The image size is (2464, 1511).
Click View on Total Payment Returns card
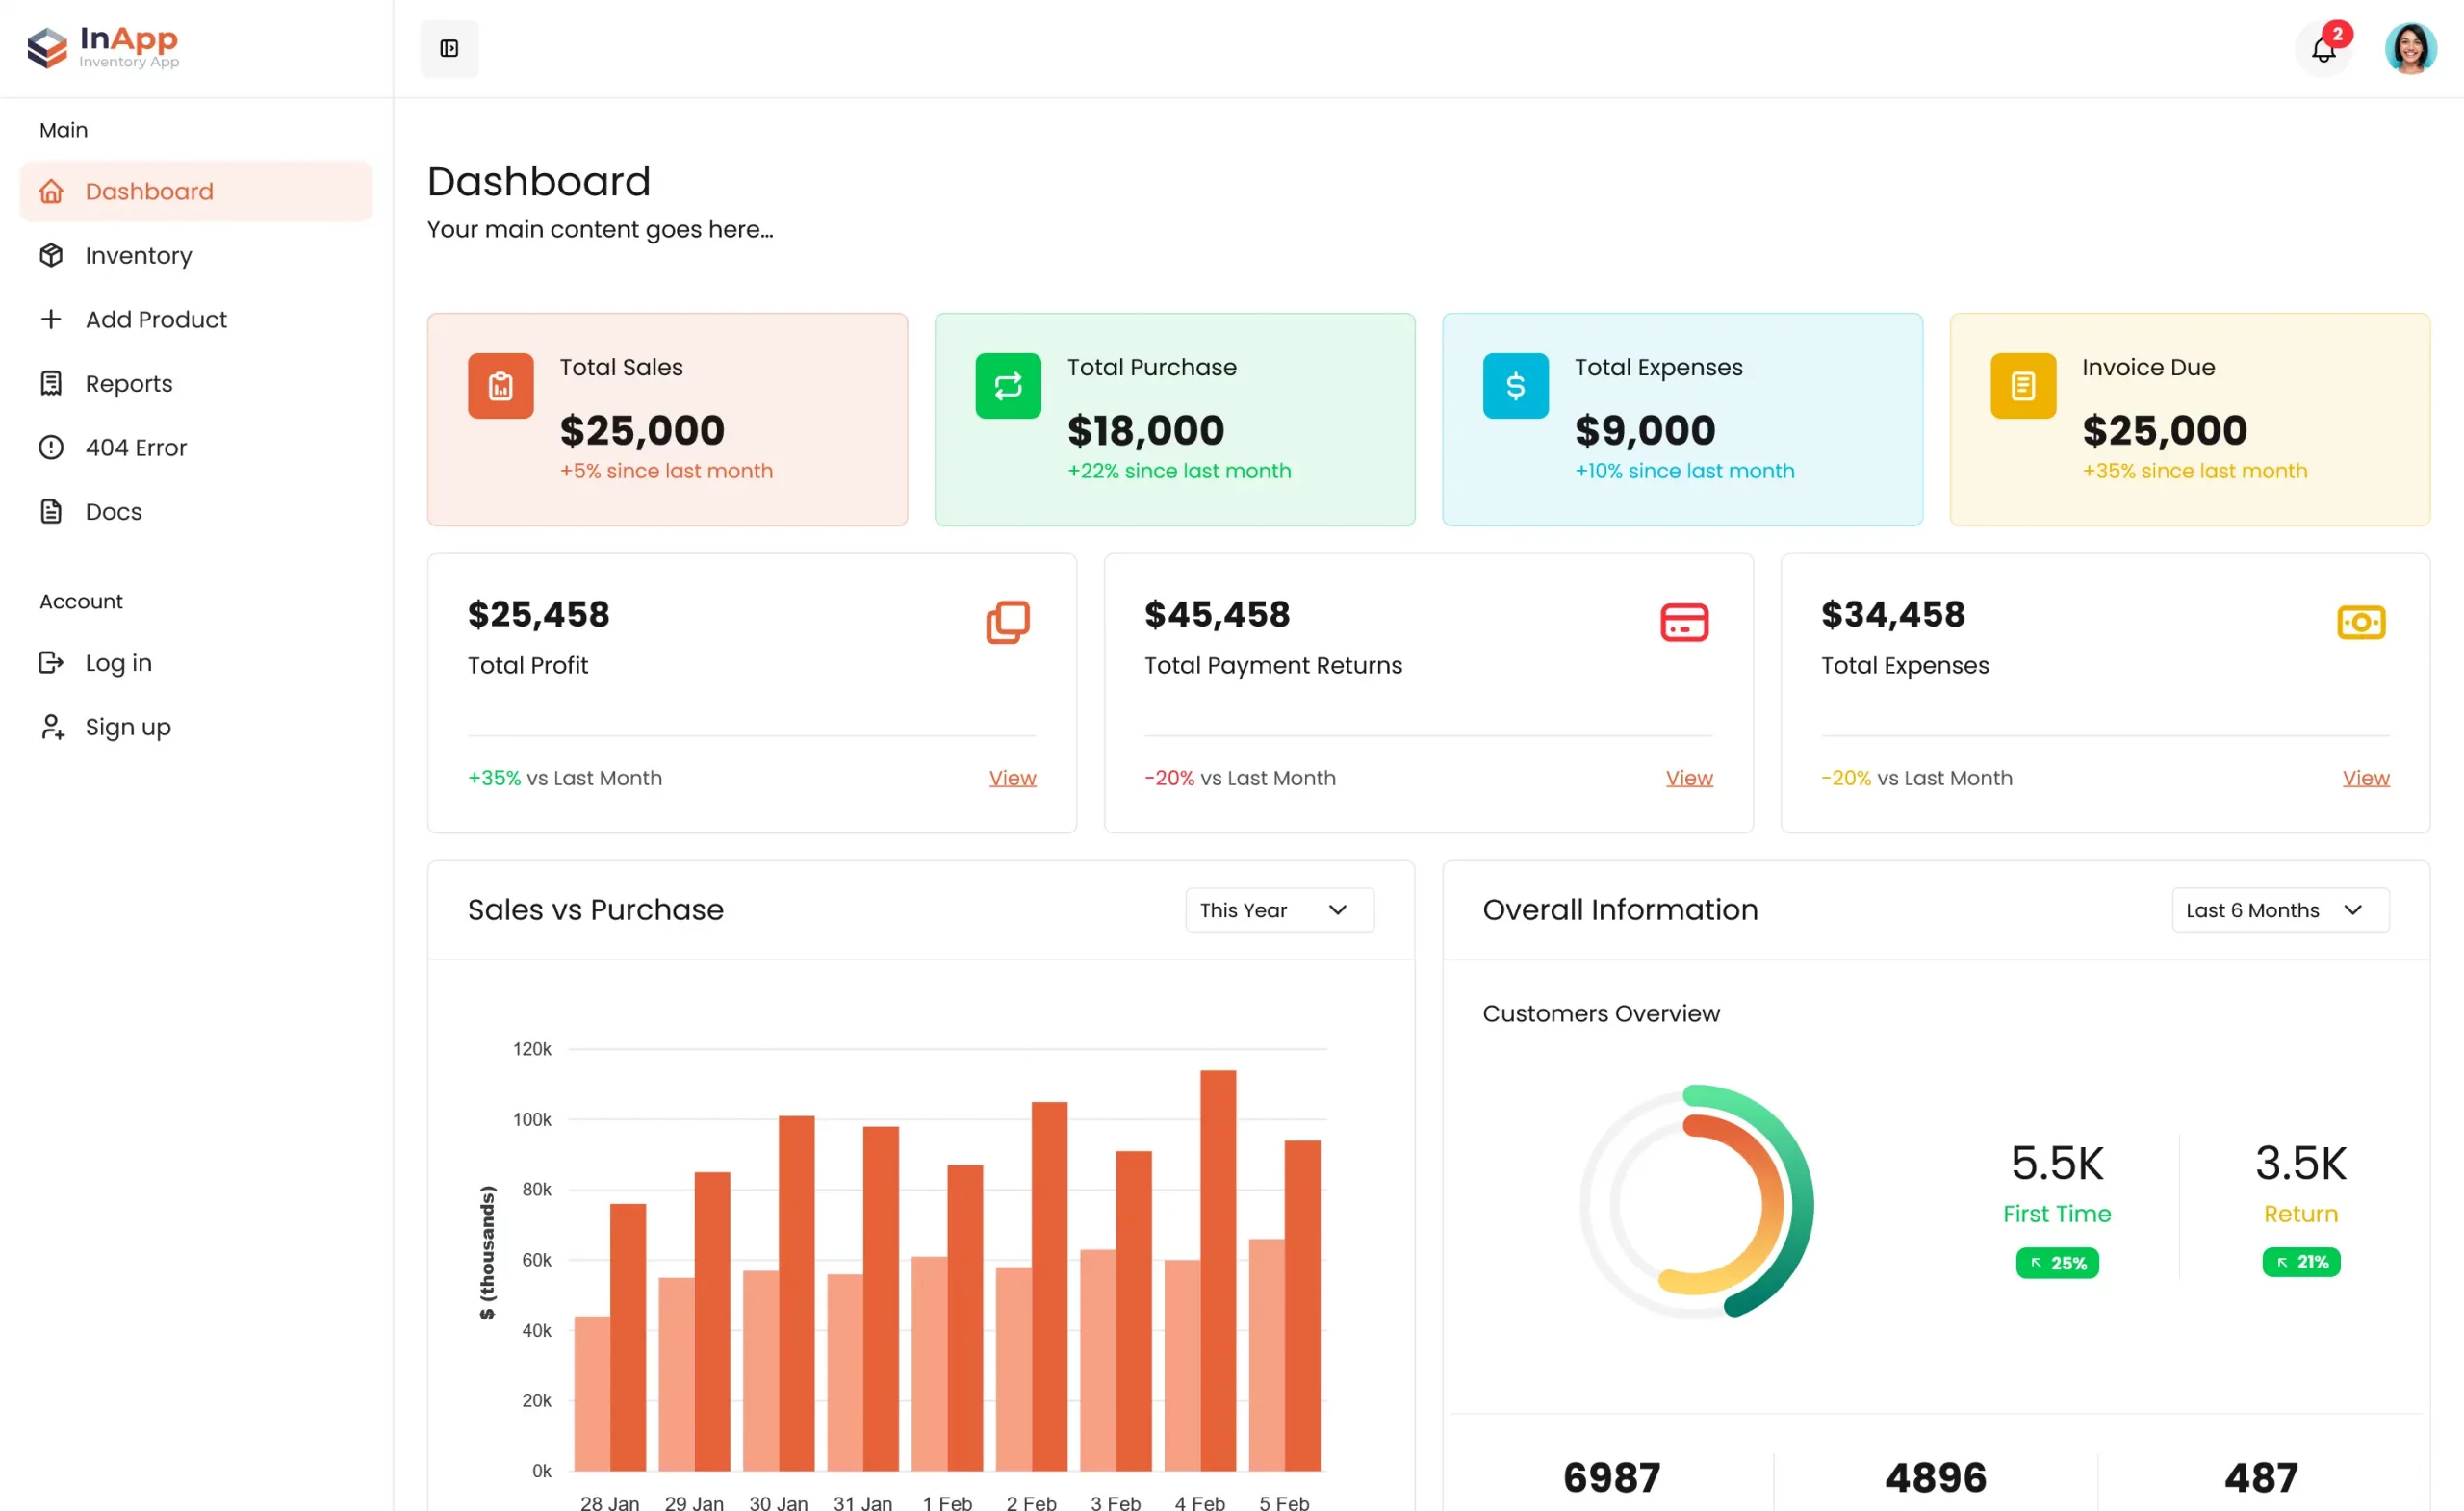[1688, 777]
